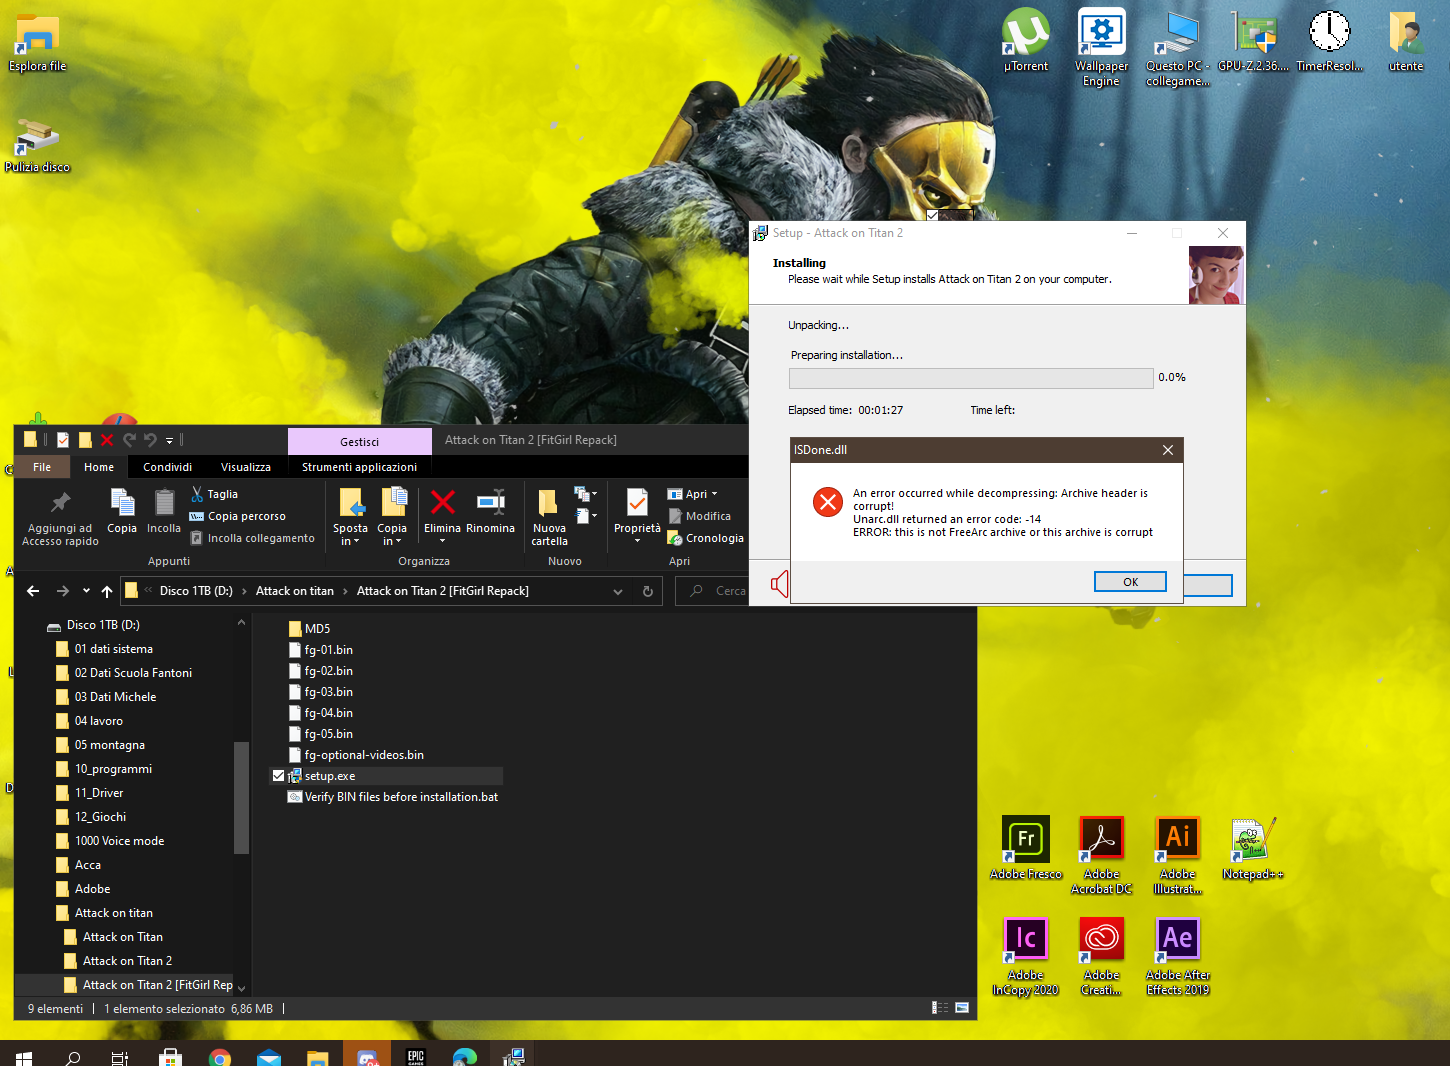Pin with Aggiungi ad Accesso rapido
Viewport: 1450px width, 1066px height.
[60, 518]
